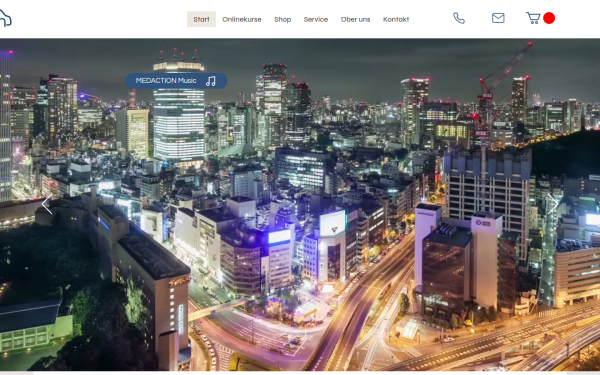Image resolution: width=600 pixels, height=375 pixels.
Task: Click the music note icon
Action: coord(211,81)
